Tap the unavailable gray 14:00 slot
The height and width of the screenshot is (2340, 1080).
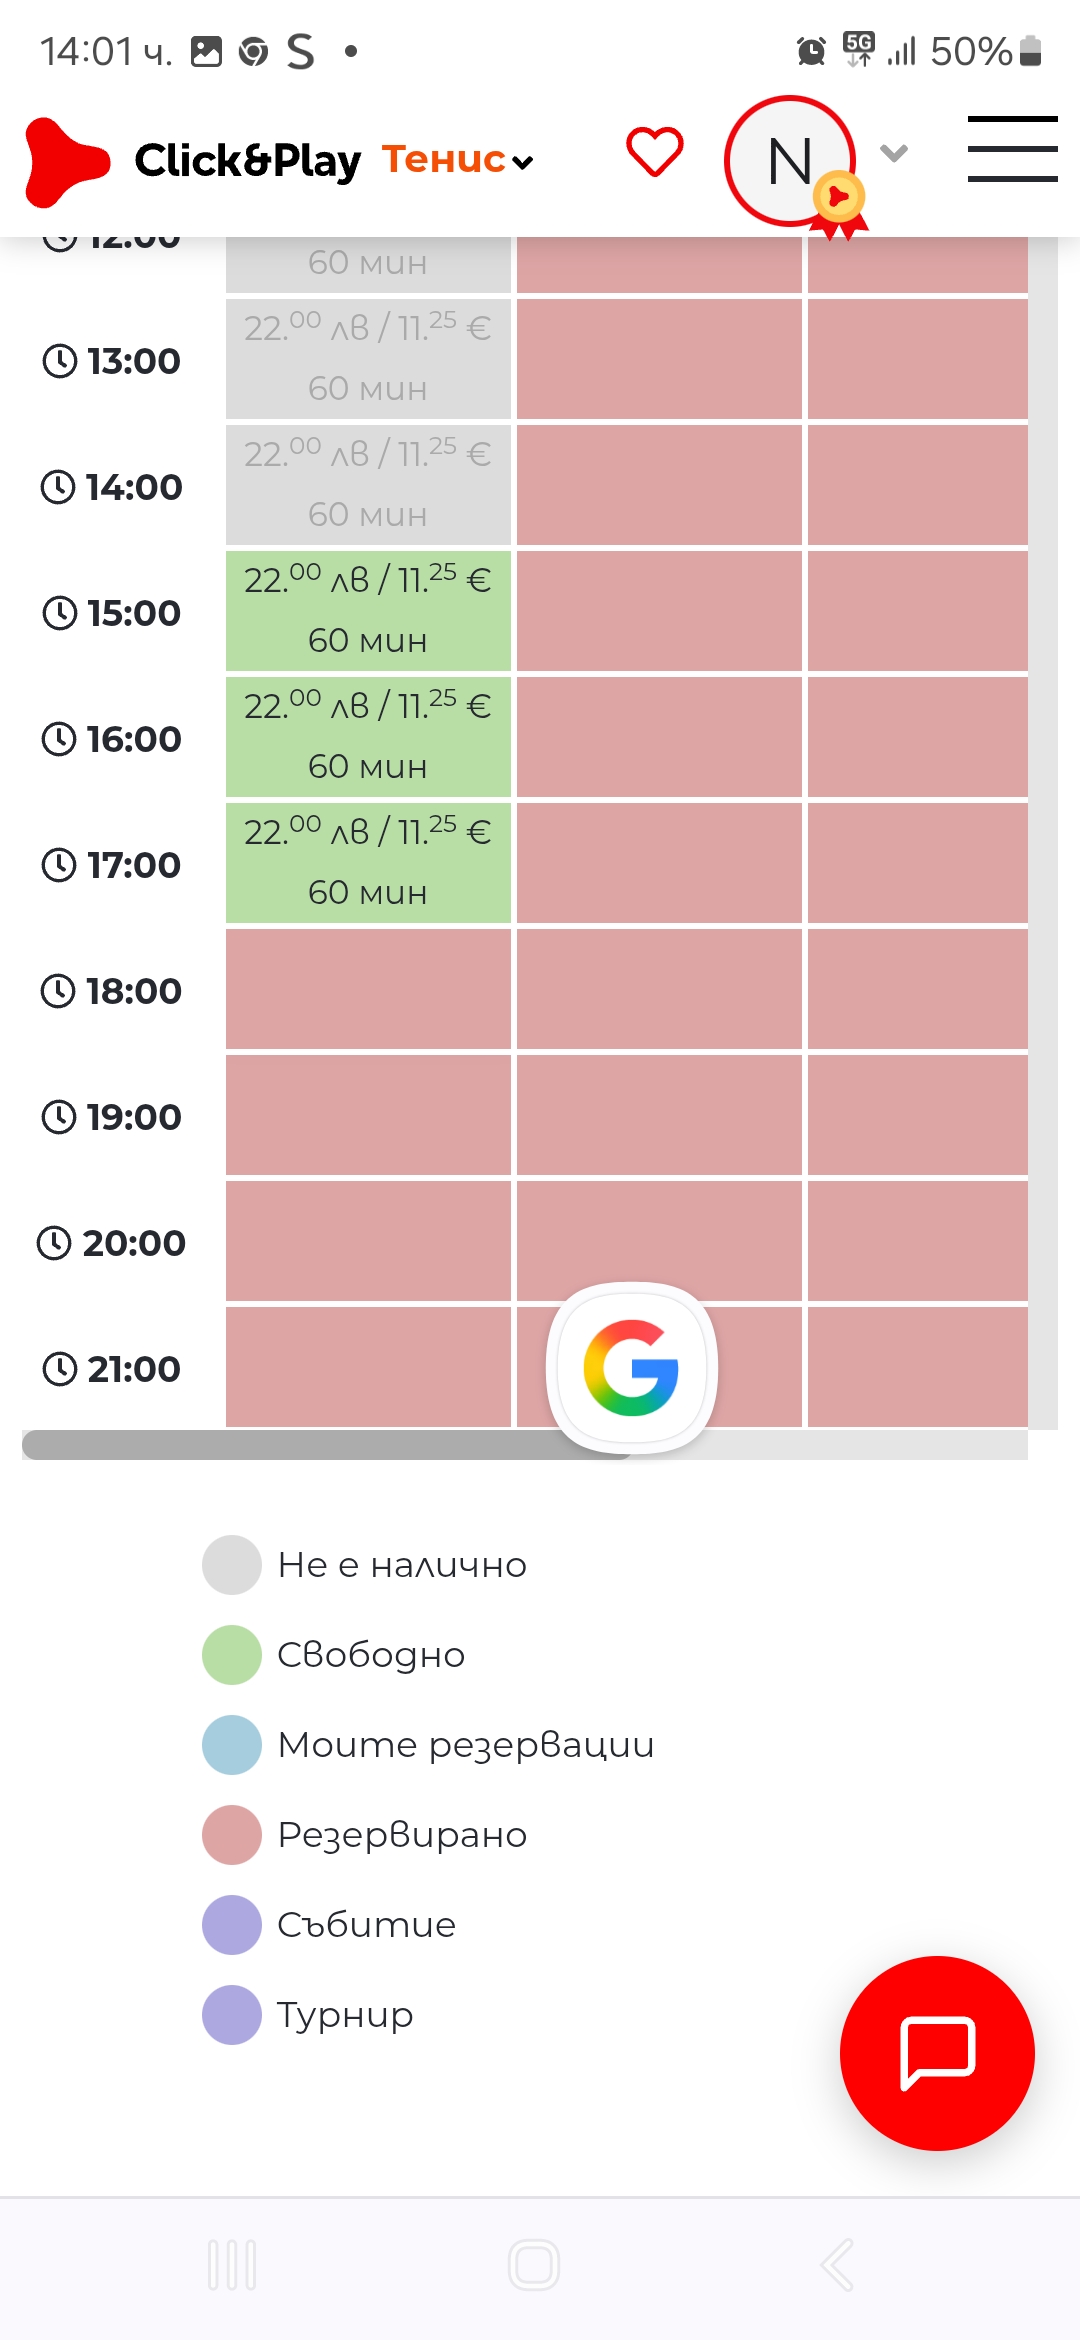point(368,485)
